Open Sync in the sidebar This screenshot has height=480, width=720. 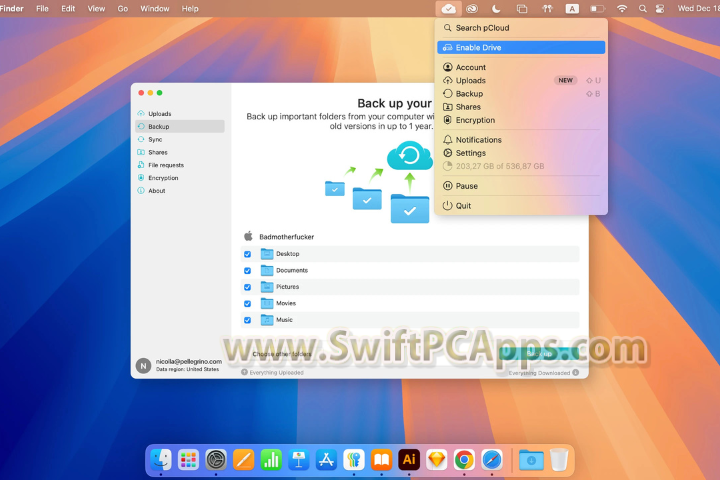[180, 139]
